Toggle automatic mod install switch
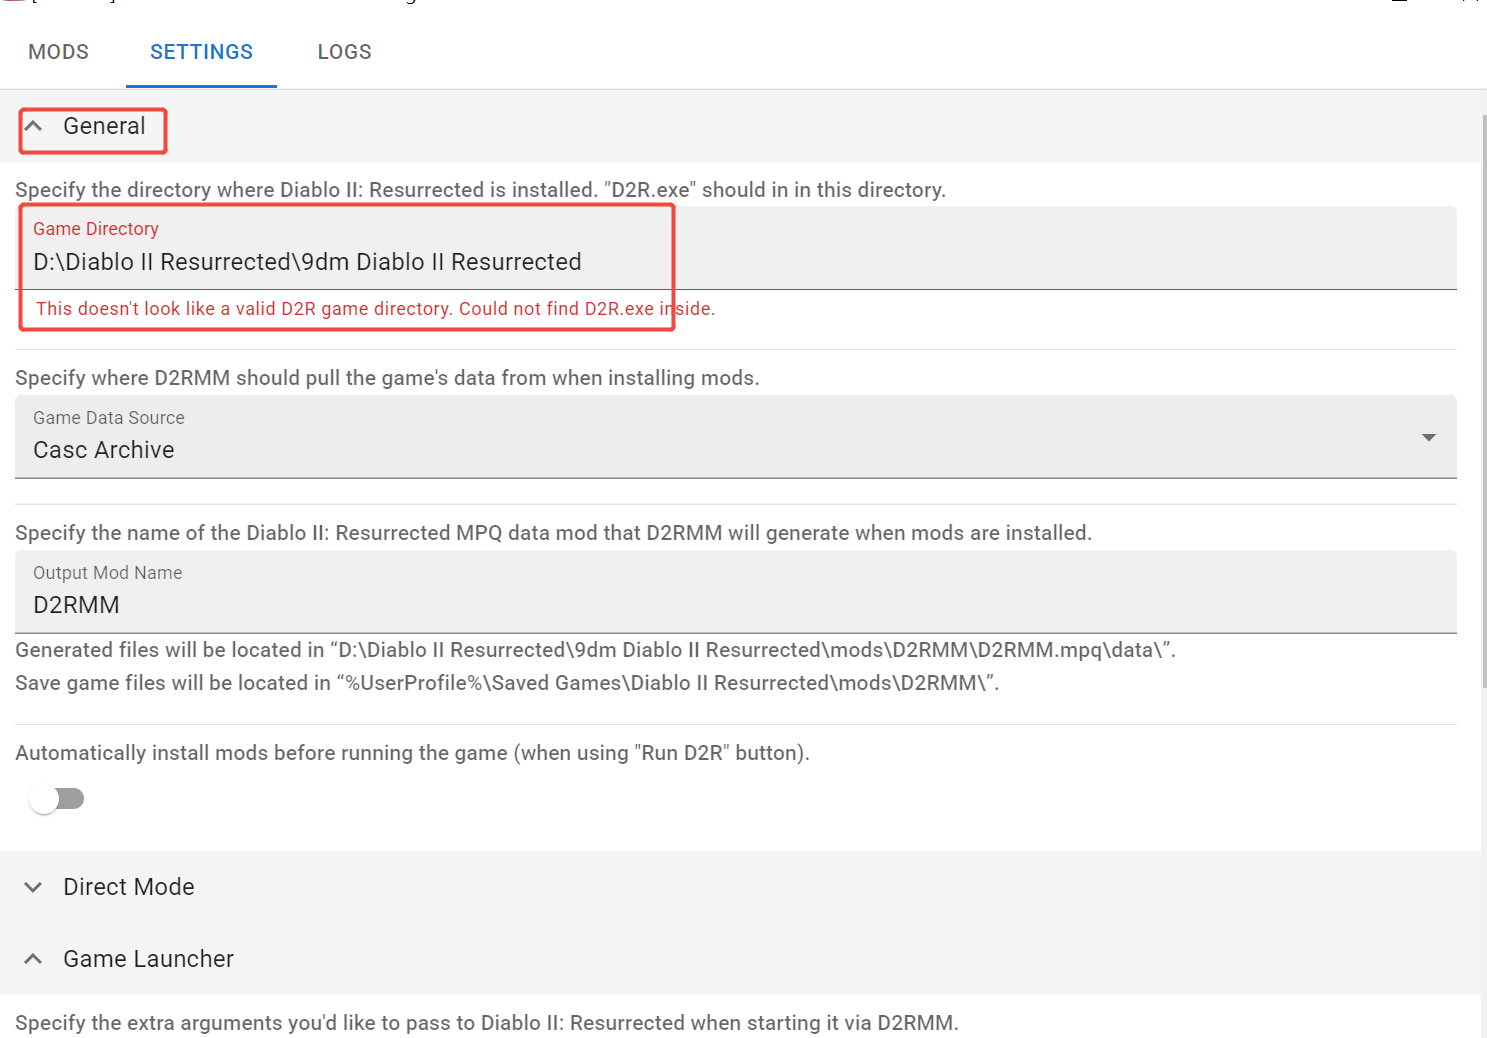The width and height of the screenshot is (1487, 1038). pyautogui.click(x=57, y=799)
